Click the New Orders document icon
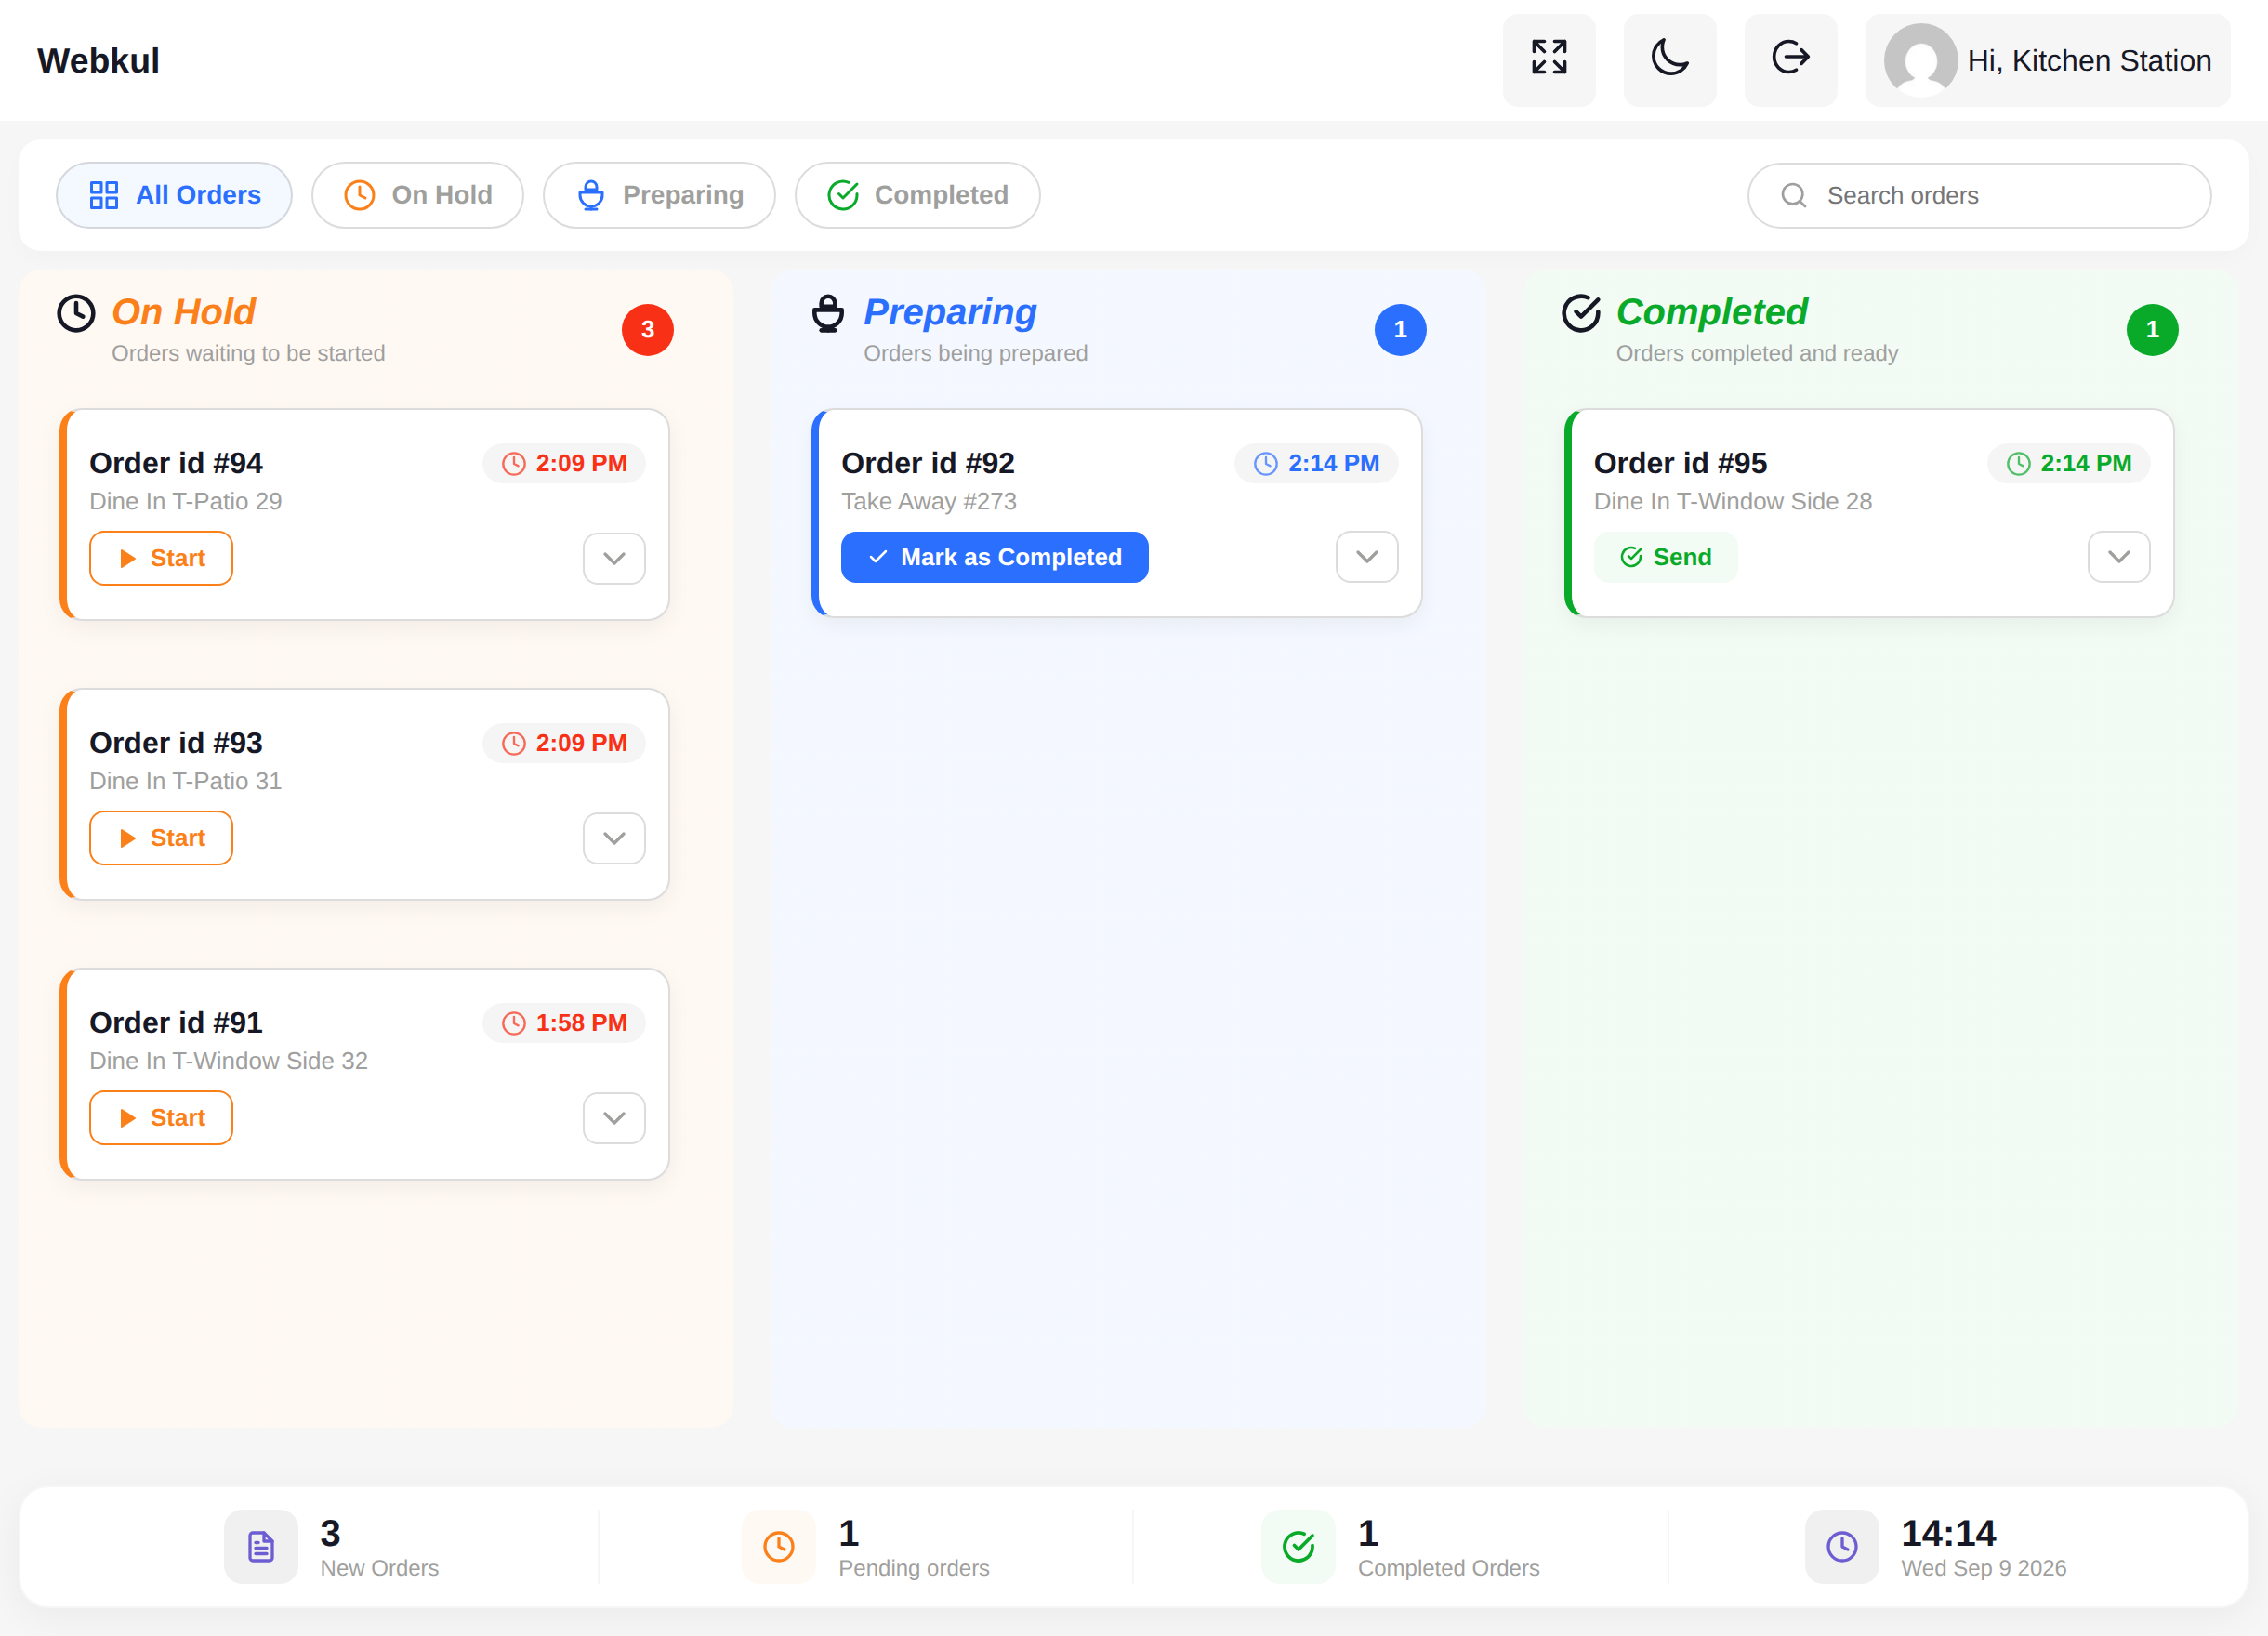This screenshot has height=1636, width=2268. [261, 1547]
